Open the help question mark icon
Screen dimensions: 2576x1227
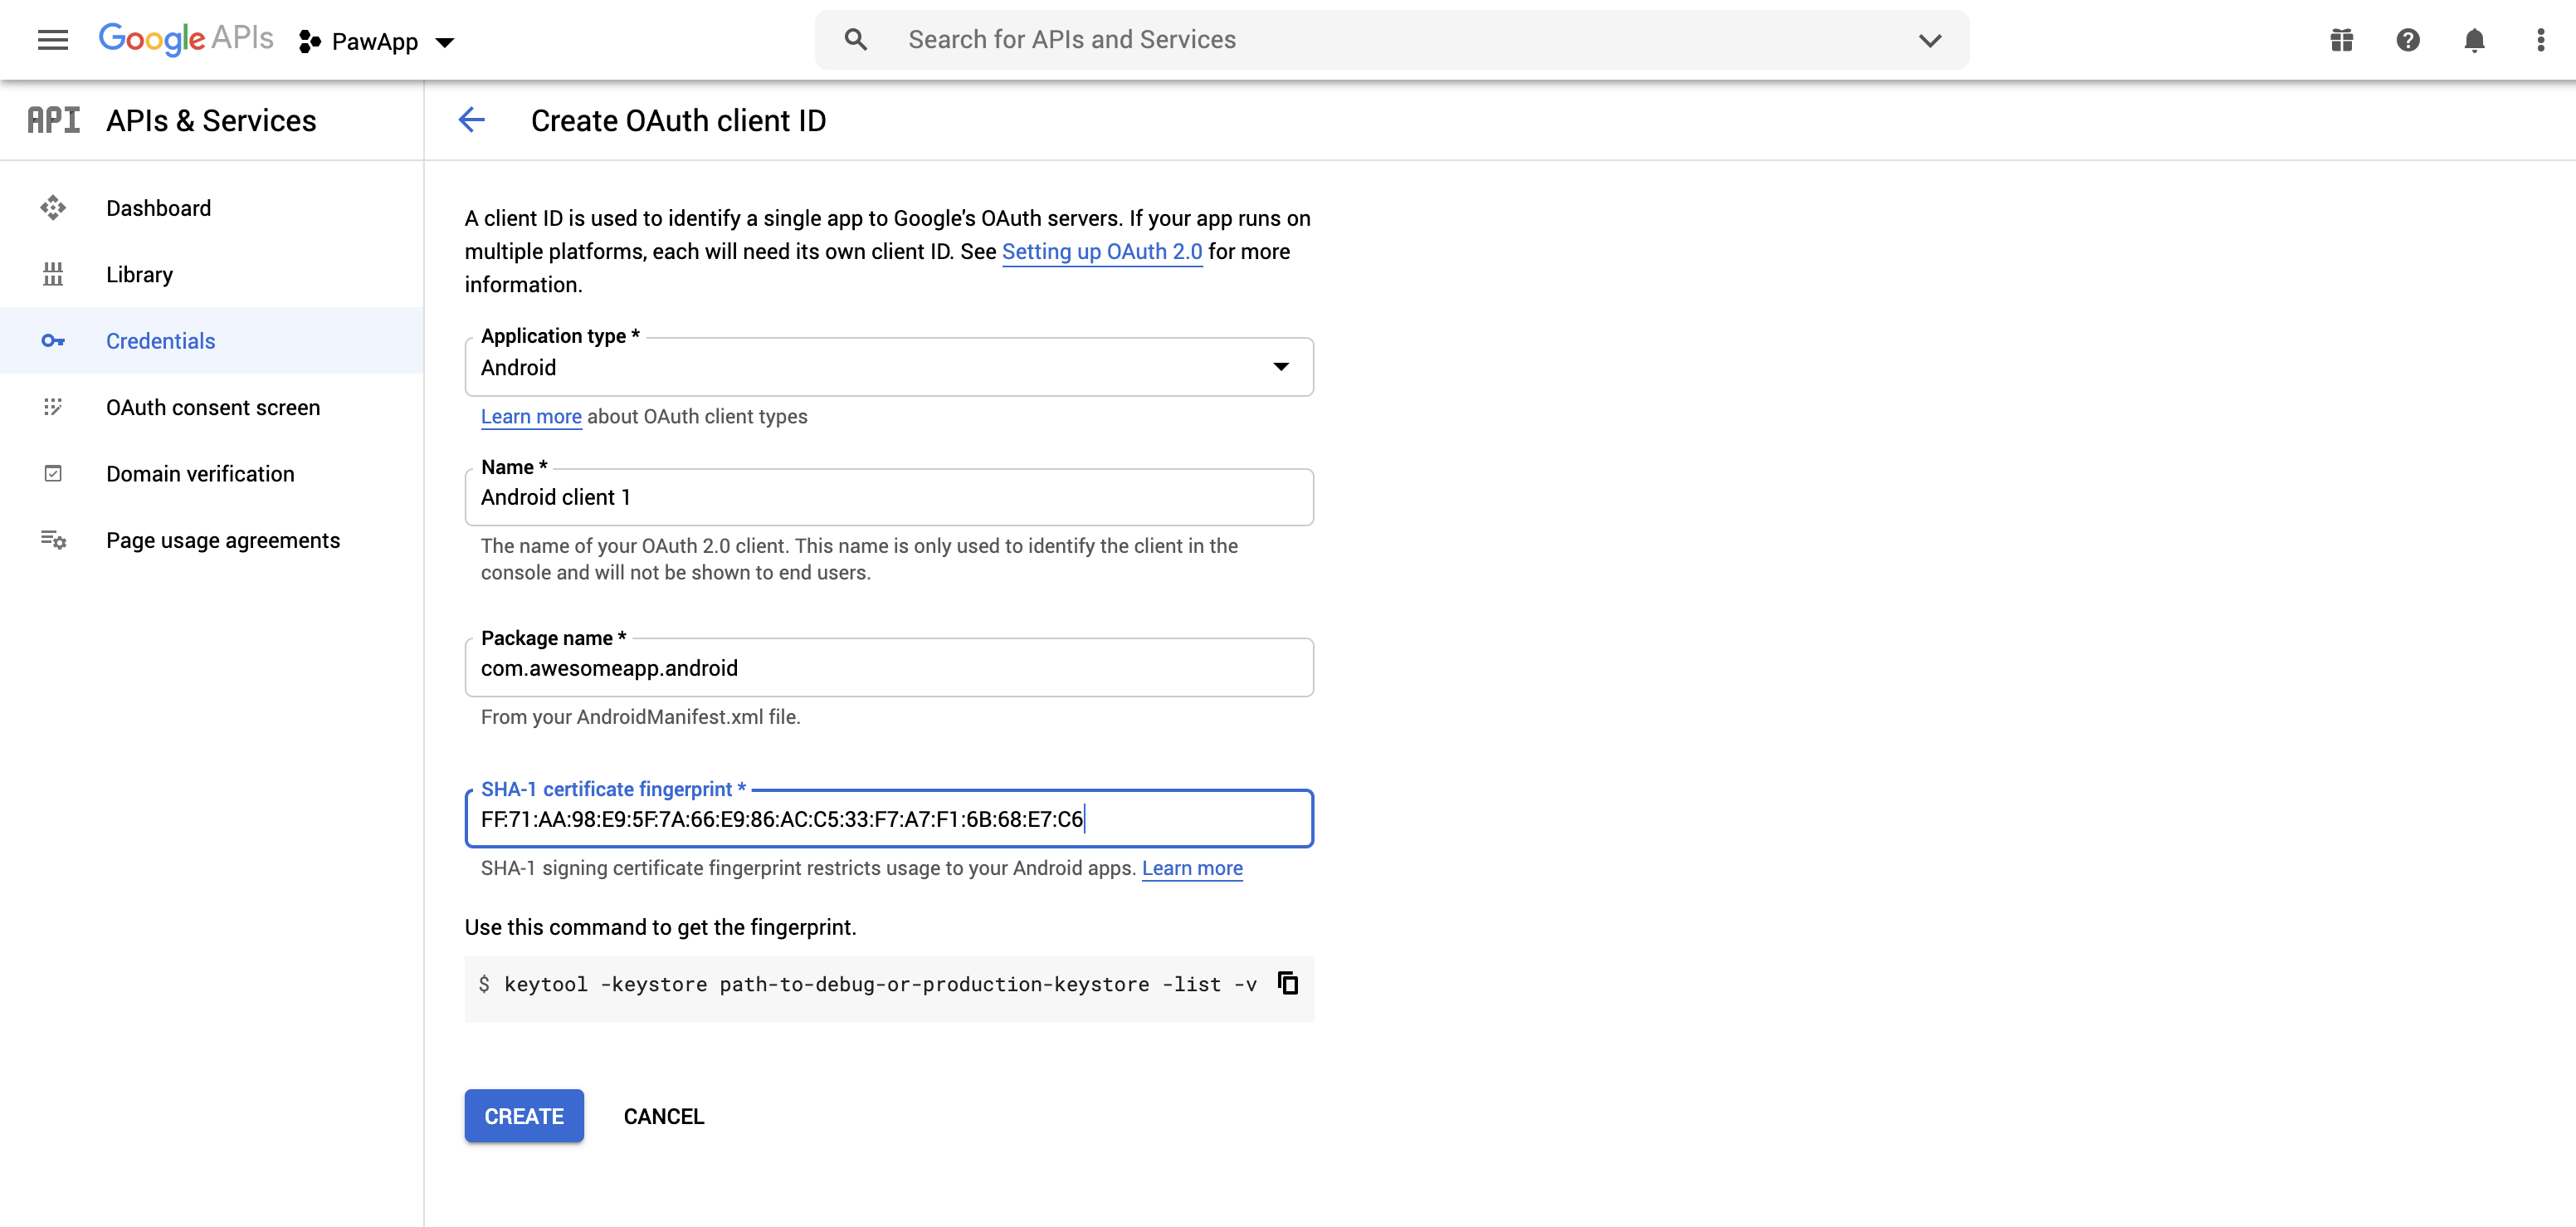(x=2407, y=40)
